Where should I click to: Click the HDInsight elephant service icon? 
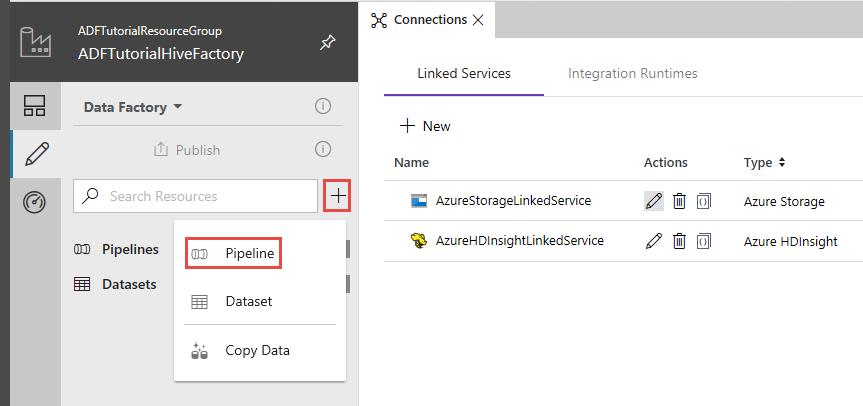click(x=418, y=241)
